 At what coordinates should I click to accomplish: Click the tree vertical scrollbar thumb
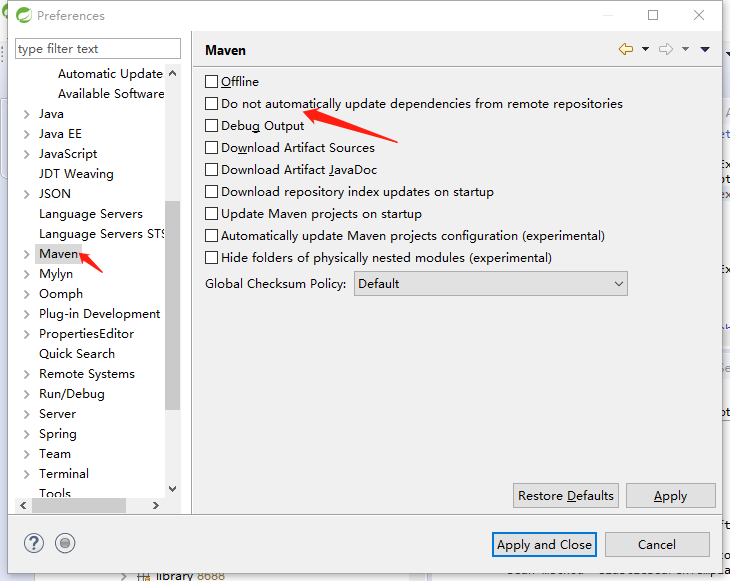(x=172, y=305)
